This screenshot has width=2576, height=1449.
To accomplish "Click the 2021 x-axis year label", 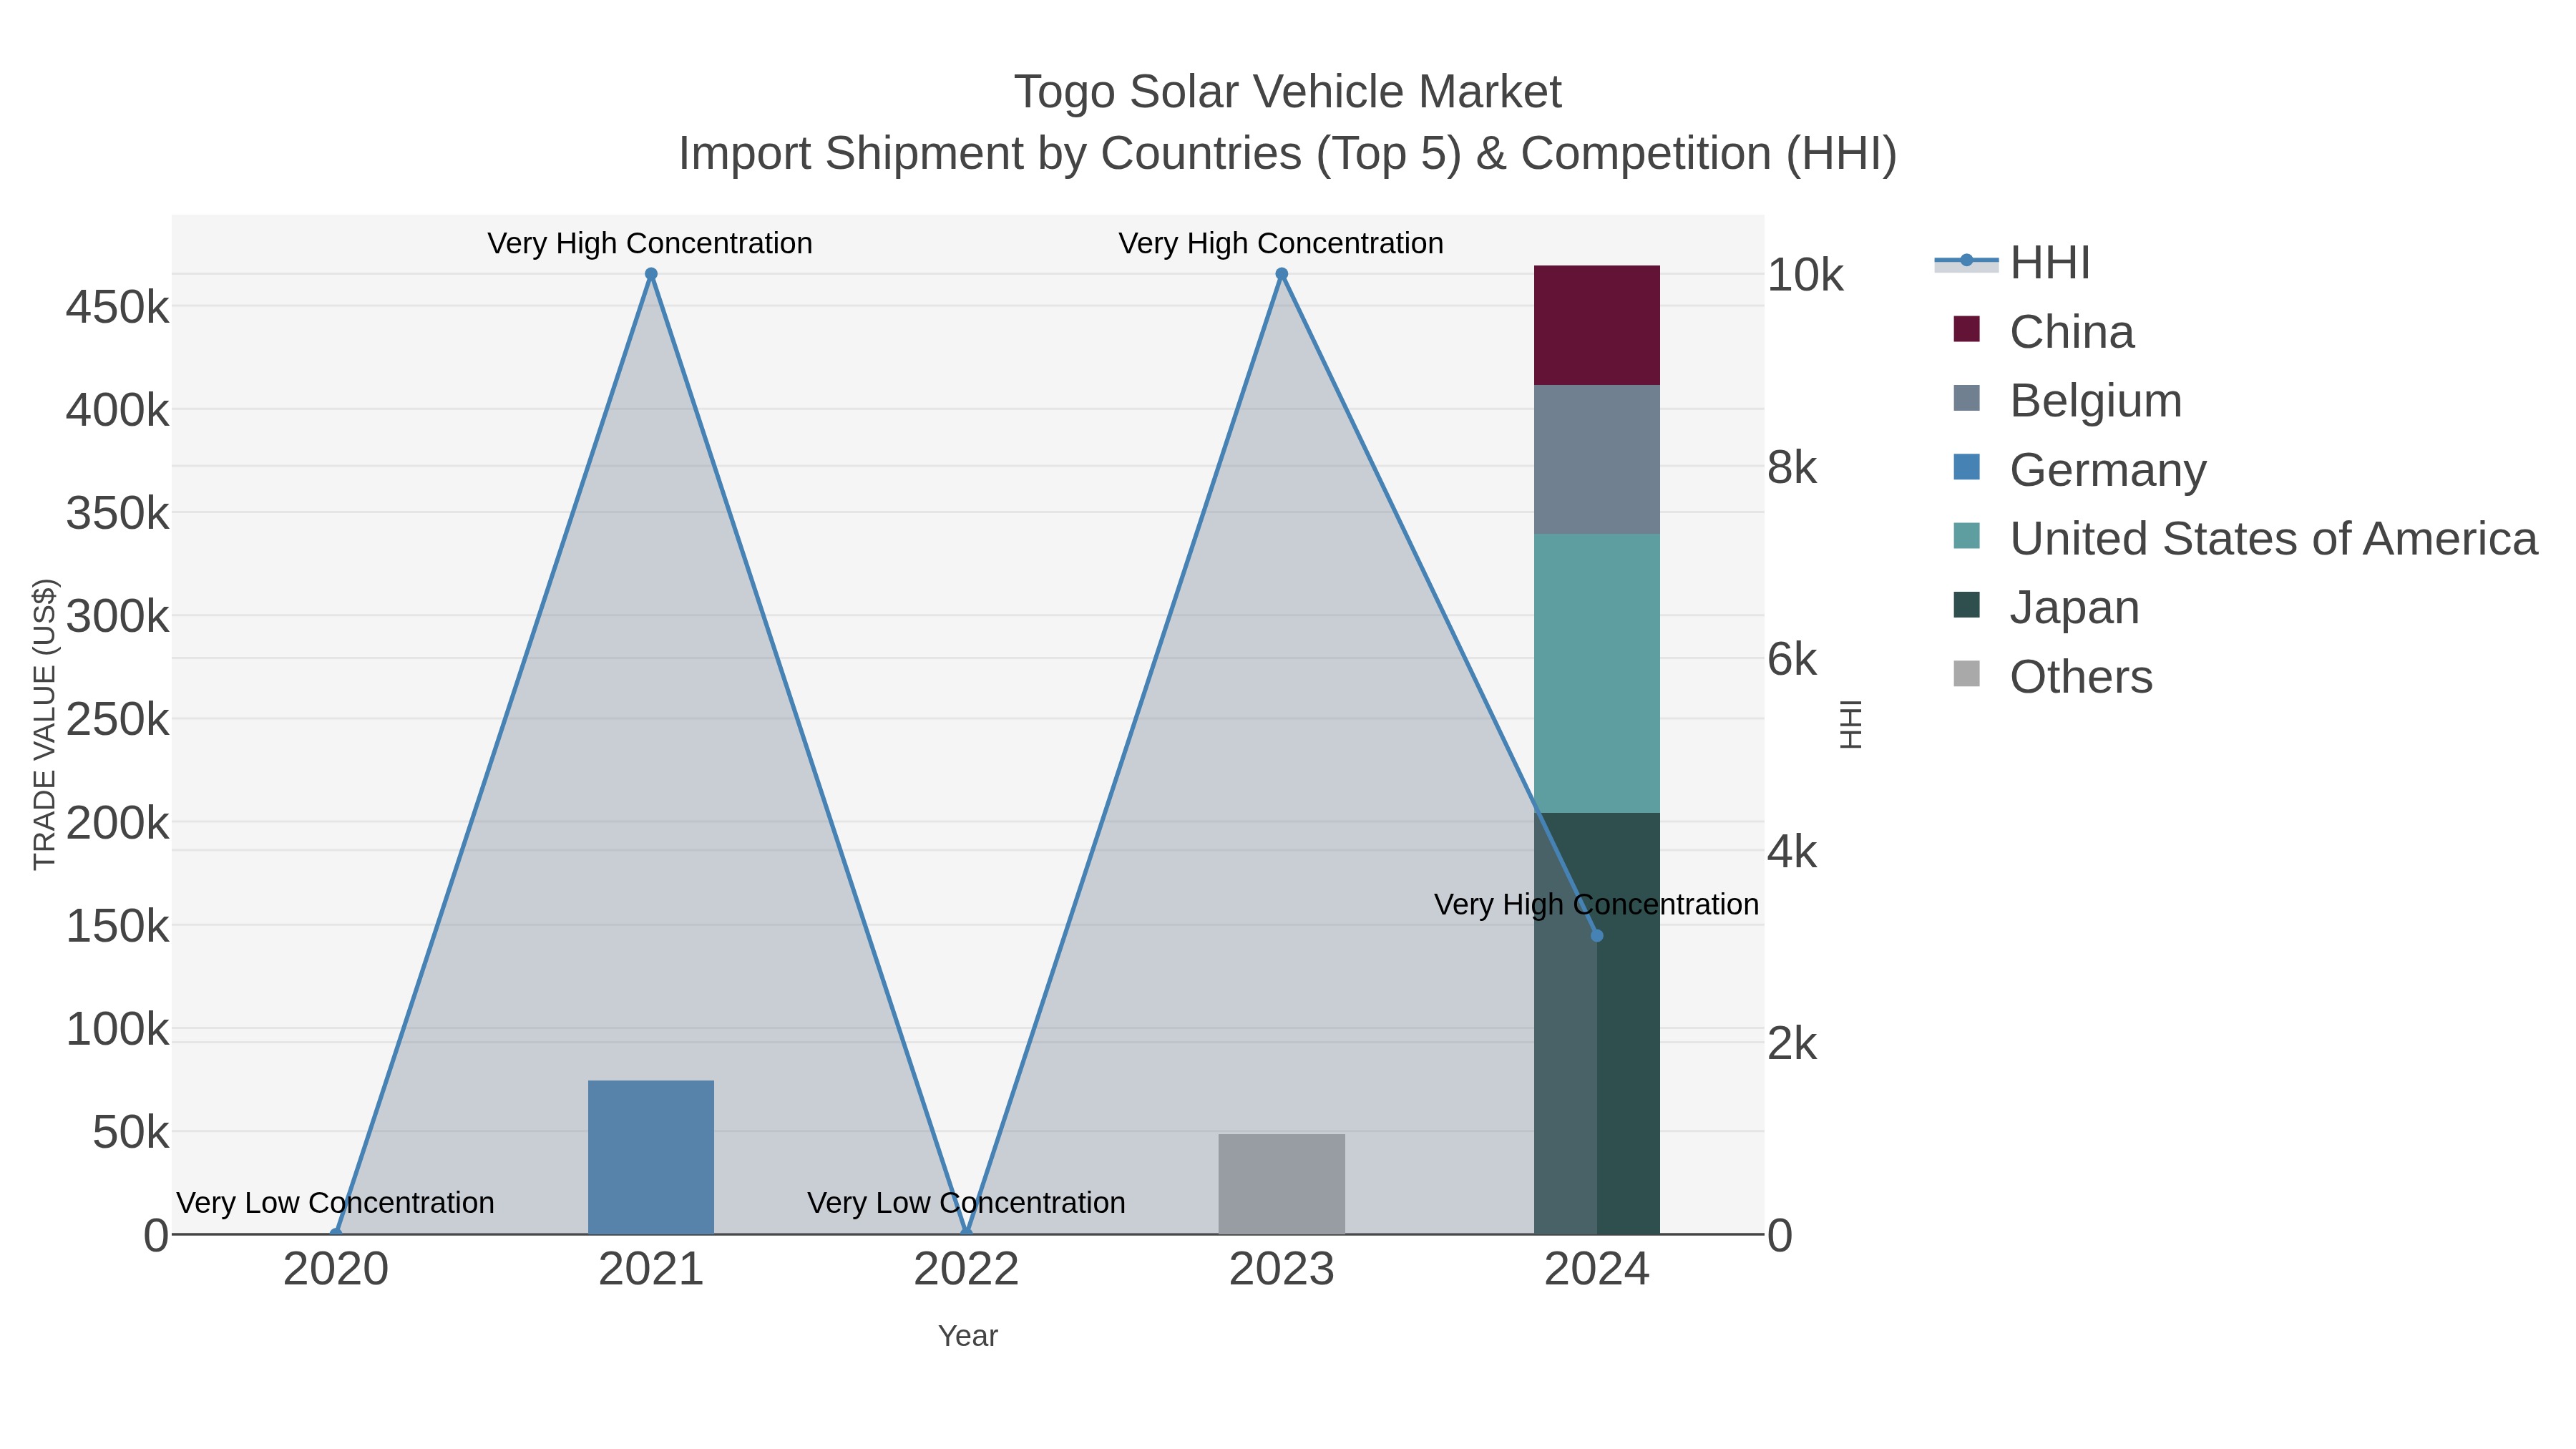I will click(x=651, y=1270).
